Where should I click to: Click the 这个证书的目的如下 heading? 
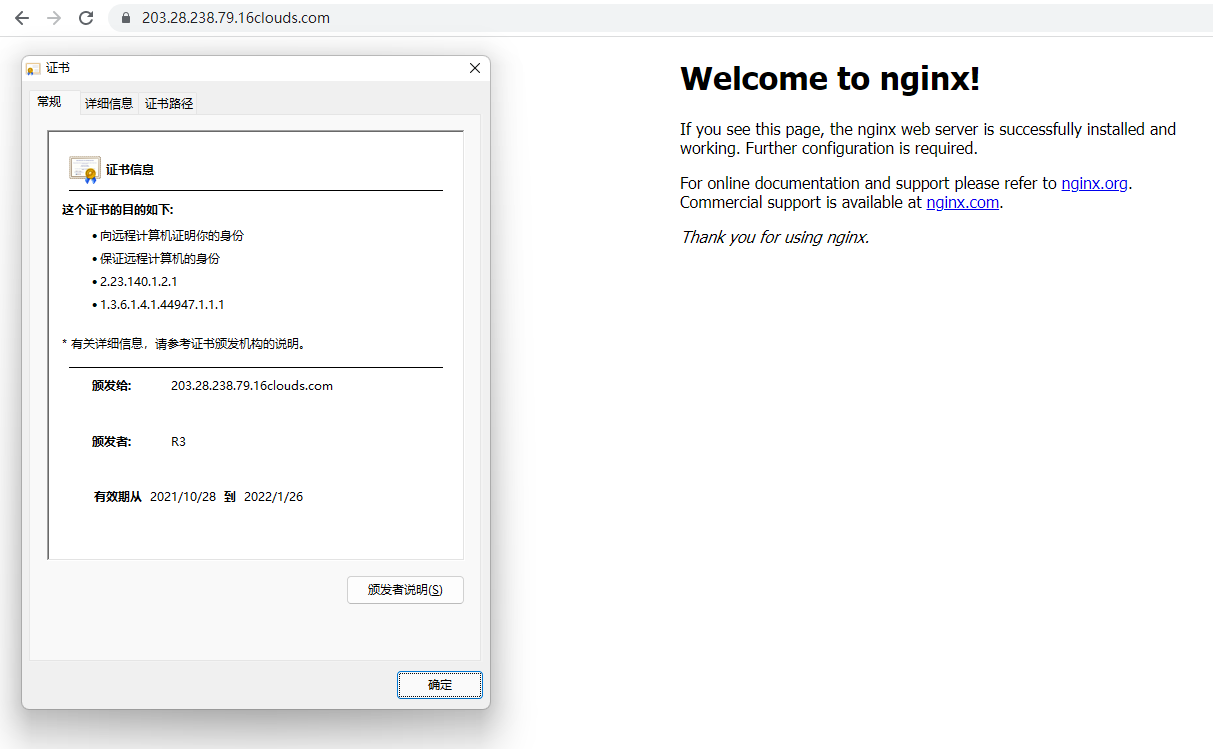[118, 210]
